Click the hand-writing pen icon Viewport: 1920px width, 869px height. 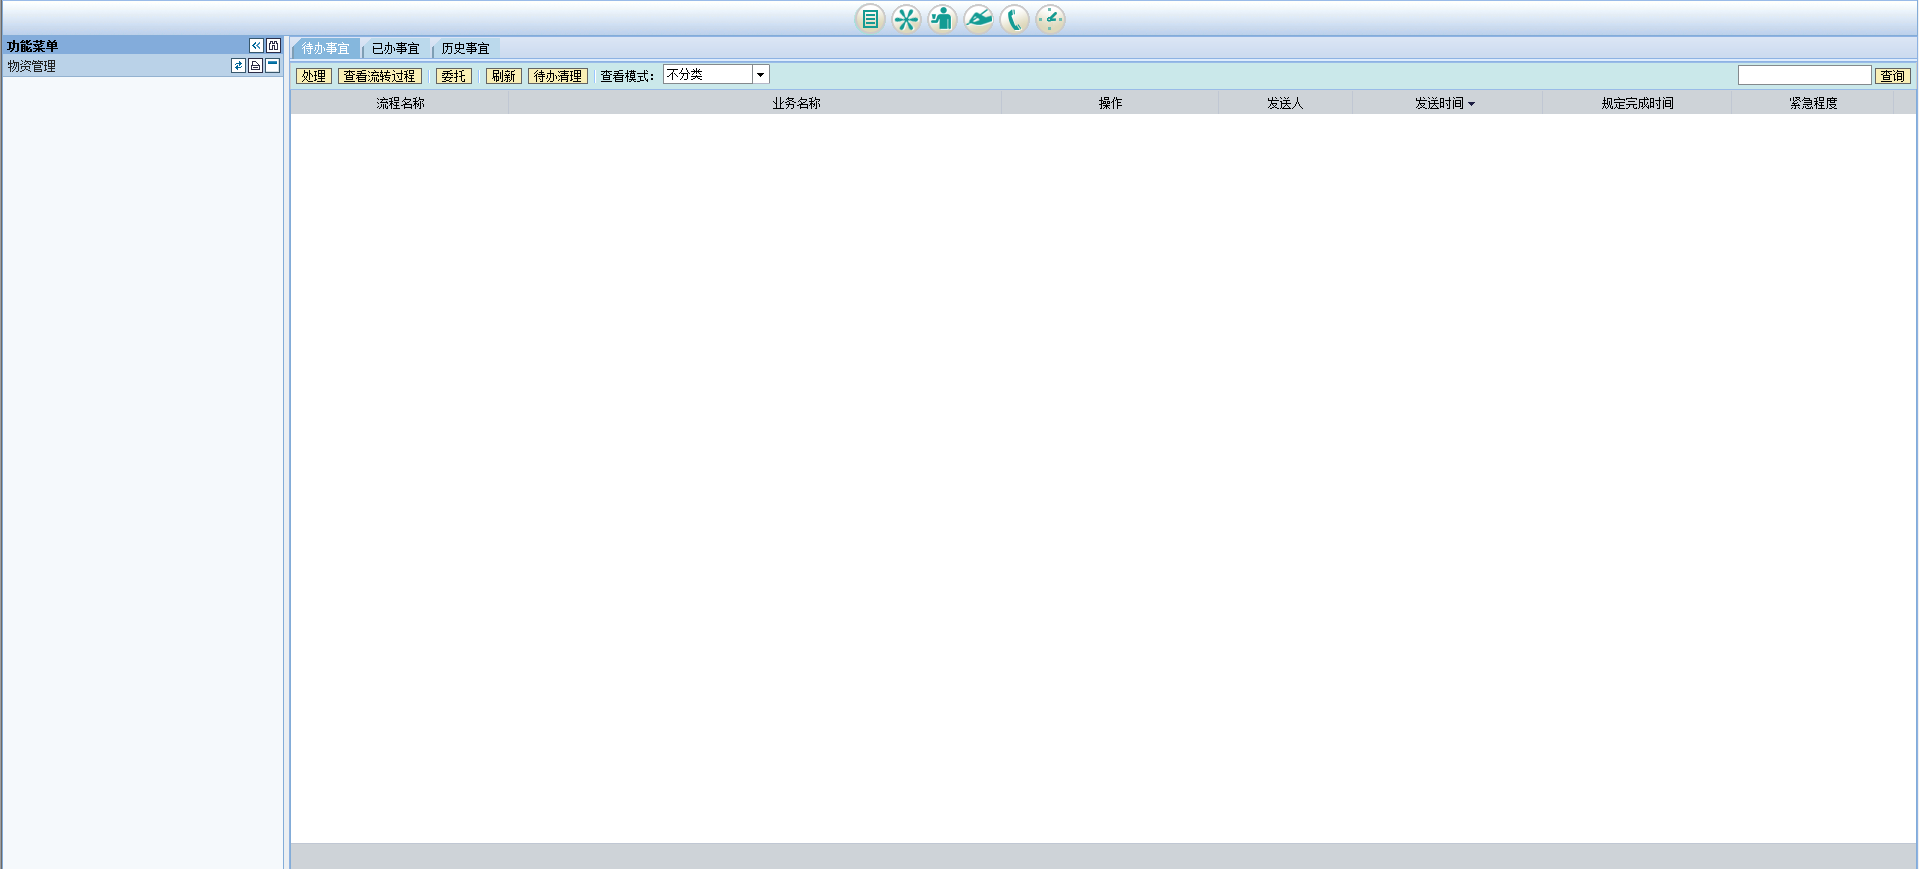978,19
